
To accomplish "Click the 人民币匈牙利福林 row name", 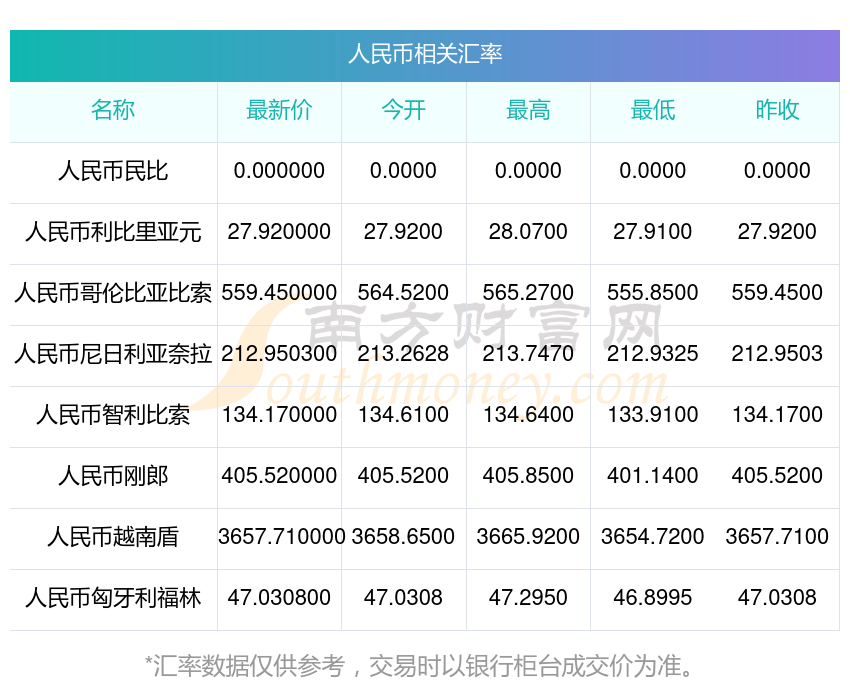I will pos(113,598).
